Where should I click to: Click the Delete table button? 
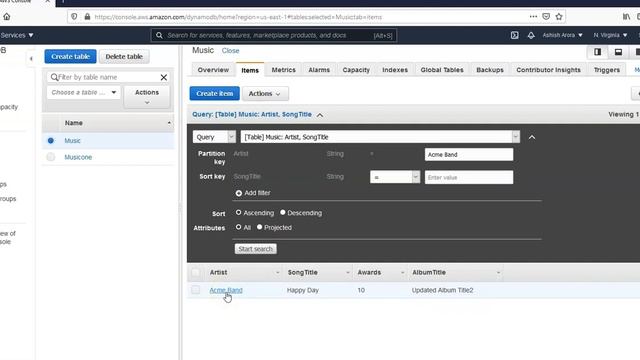(124, 56)
